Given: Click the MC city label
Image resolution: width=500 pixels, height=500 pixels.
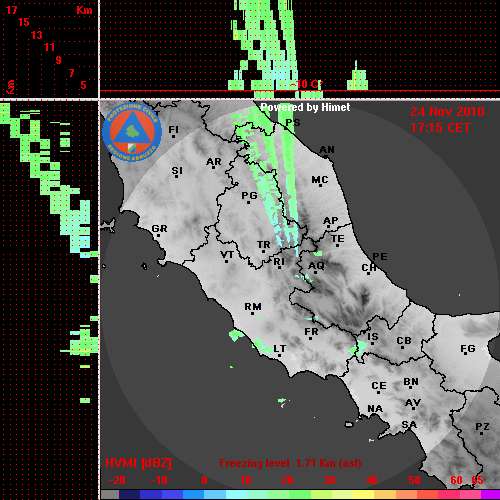Looking at the screenshot, I should coord(320,180).
